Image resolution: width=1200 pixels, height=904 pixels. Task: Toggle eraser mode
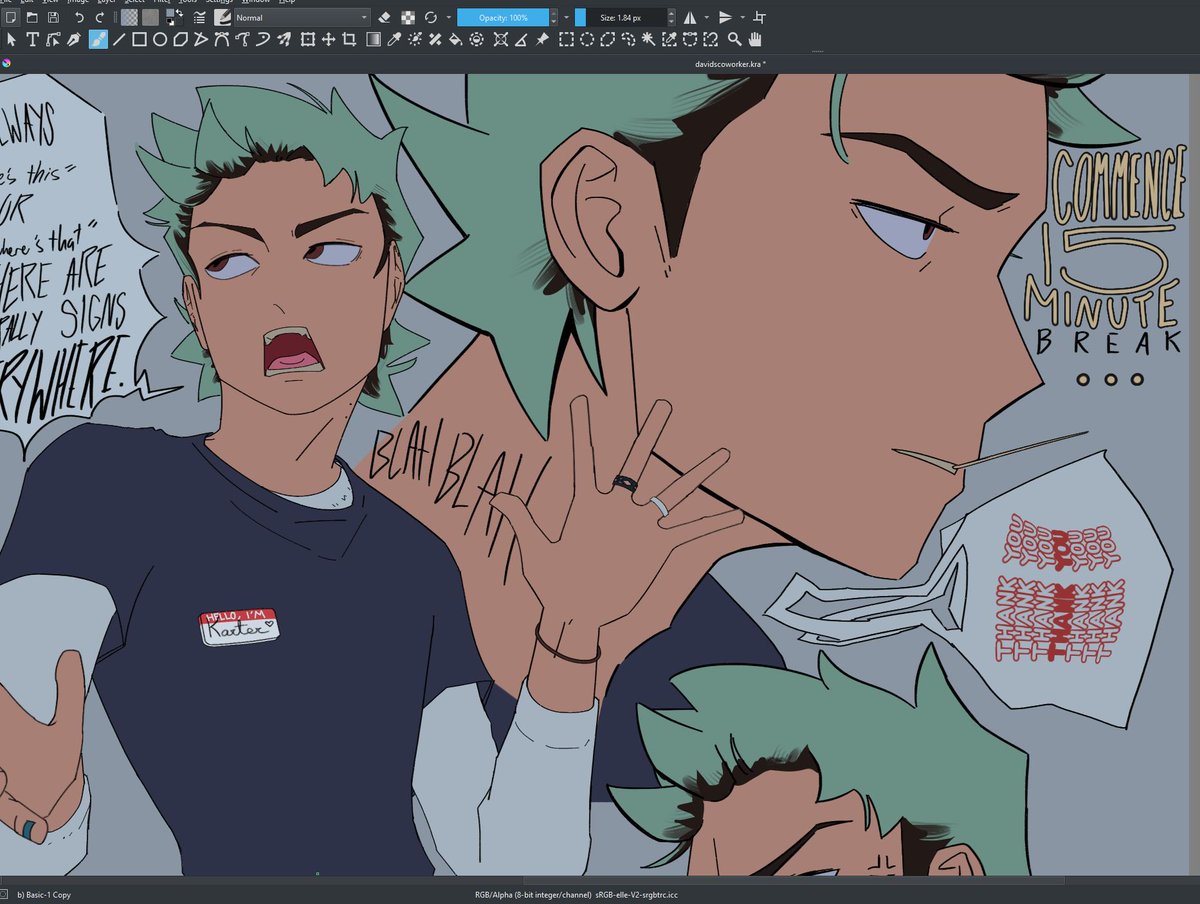pyautogui.click(x=385, y=17)
